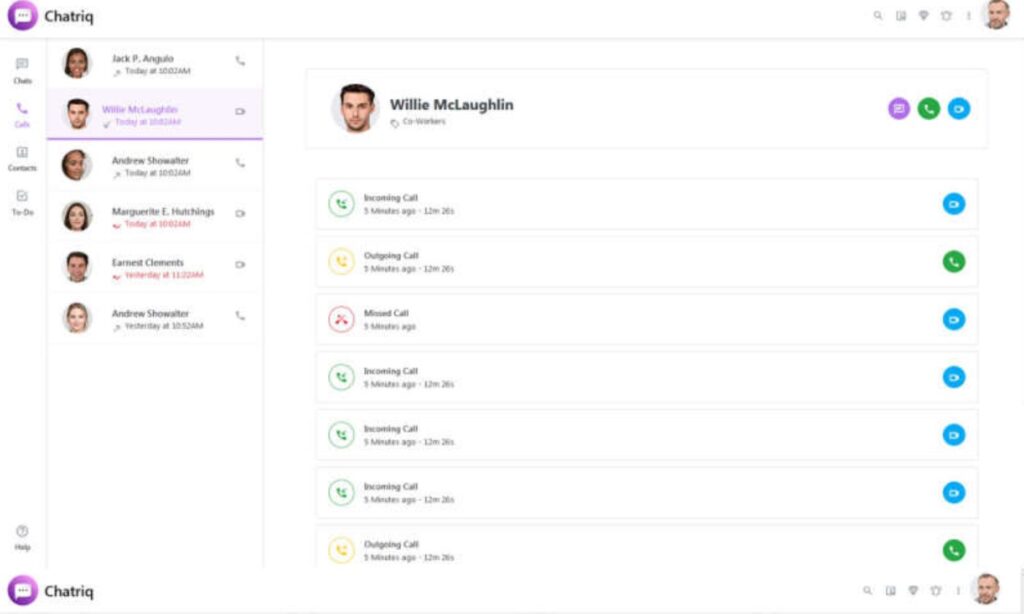
Task: Click Willie McLaughlin's profile photo in the detail header
Action: 355,108
